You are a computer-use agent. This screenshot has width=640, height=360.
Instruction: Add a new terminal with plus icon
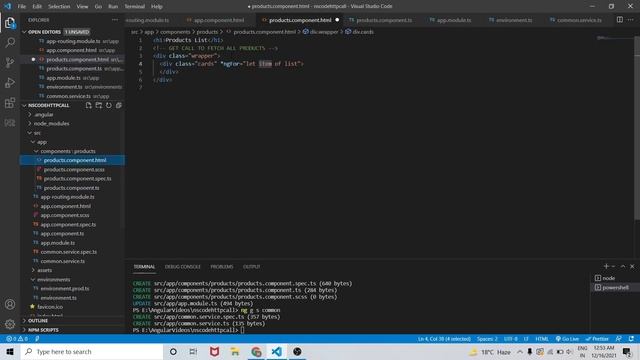606,266
